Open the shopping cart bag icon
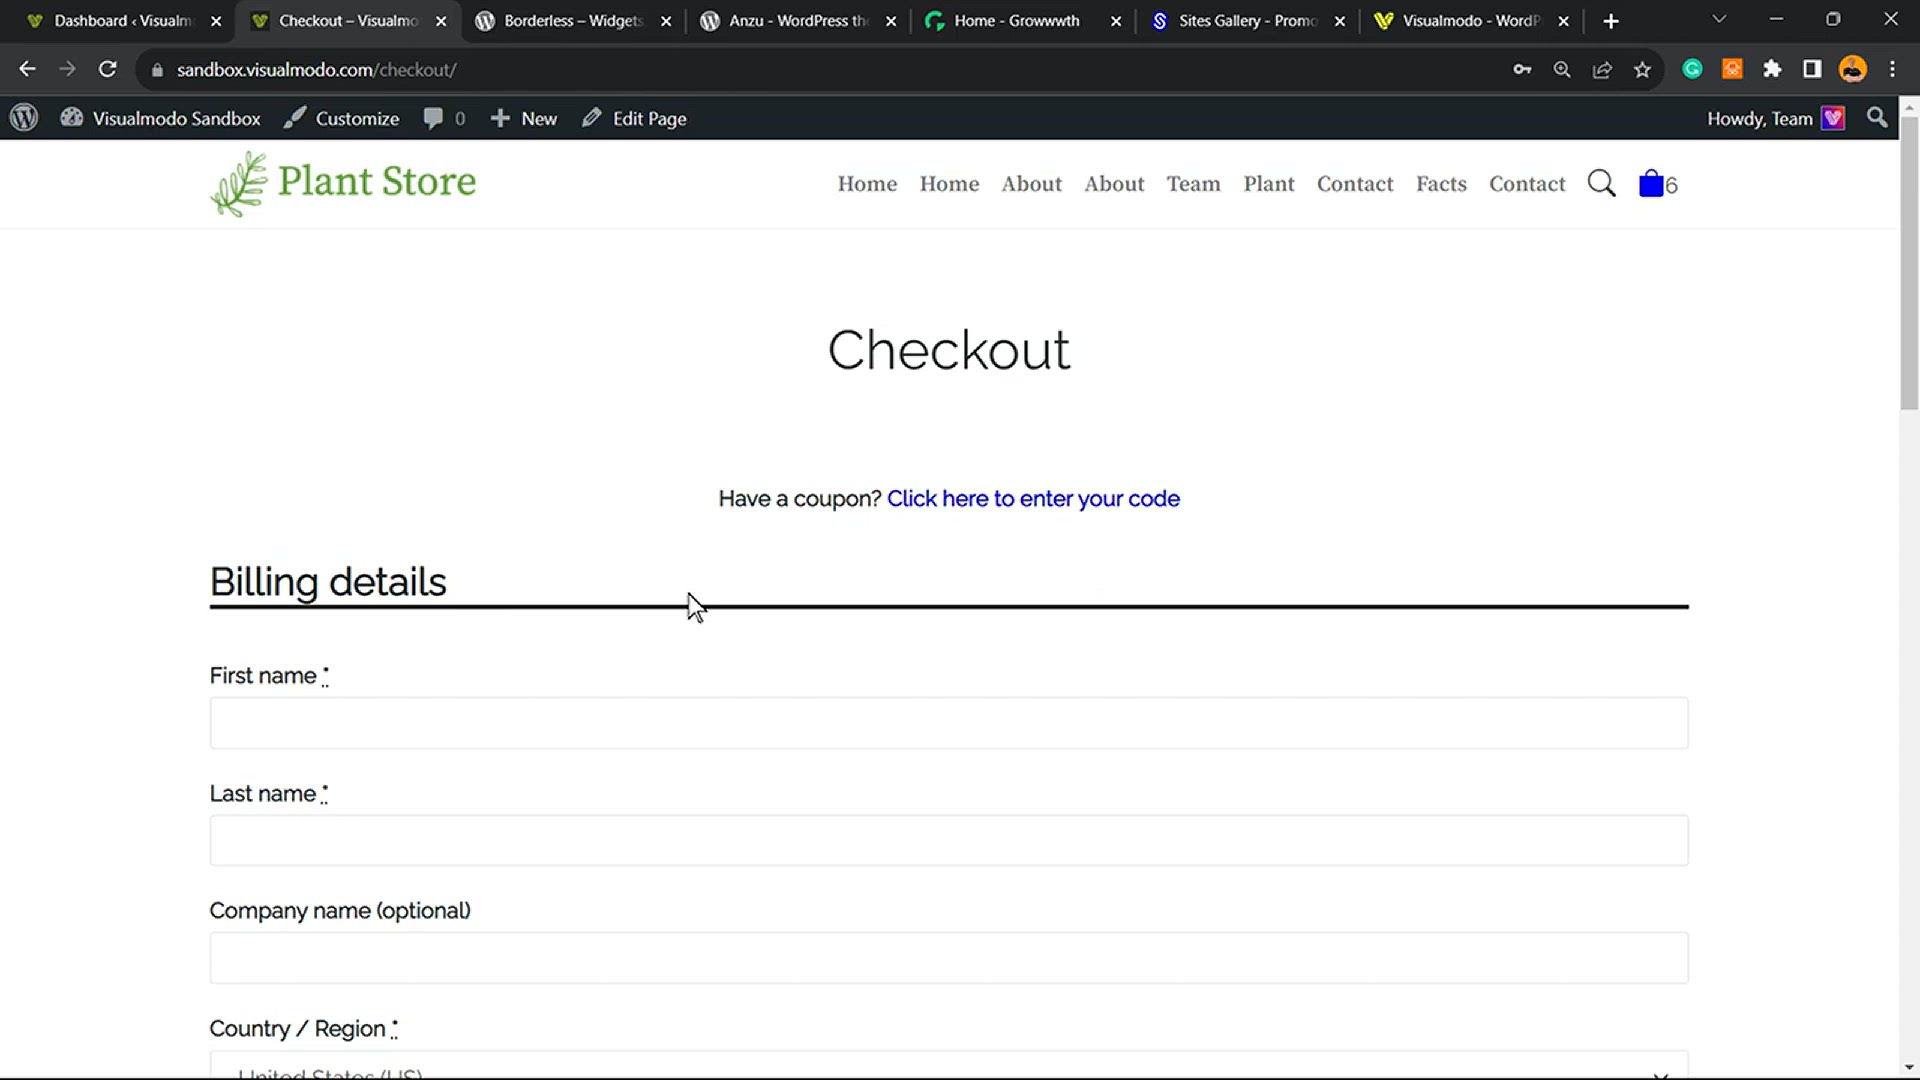 coord(1651,184)
